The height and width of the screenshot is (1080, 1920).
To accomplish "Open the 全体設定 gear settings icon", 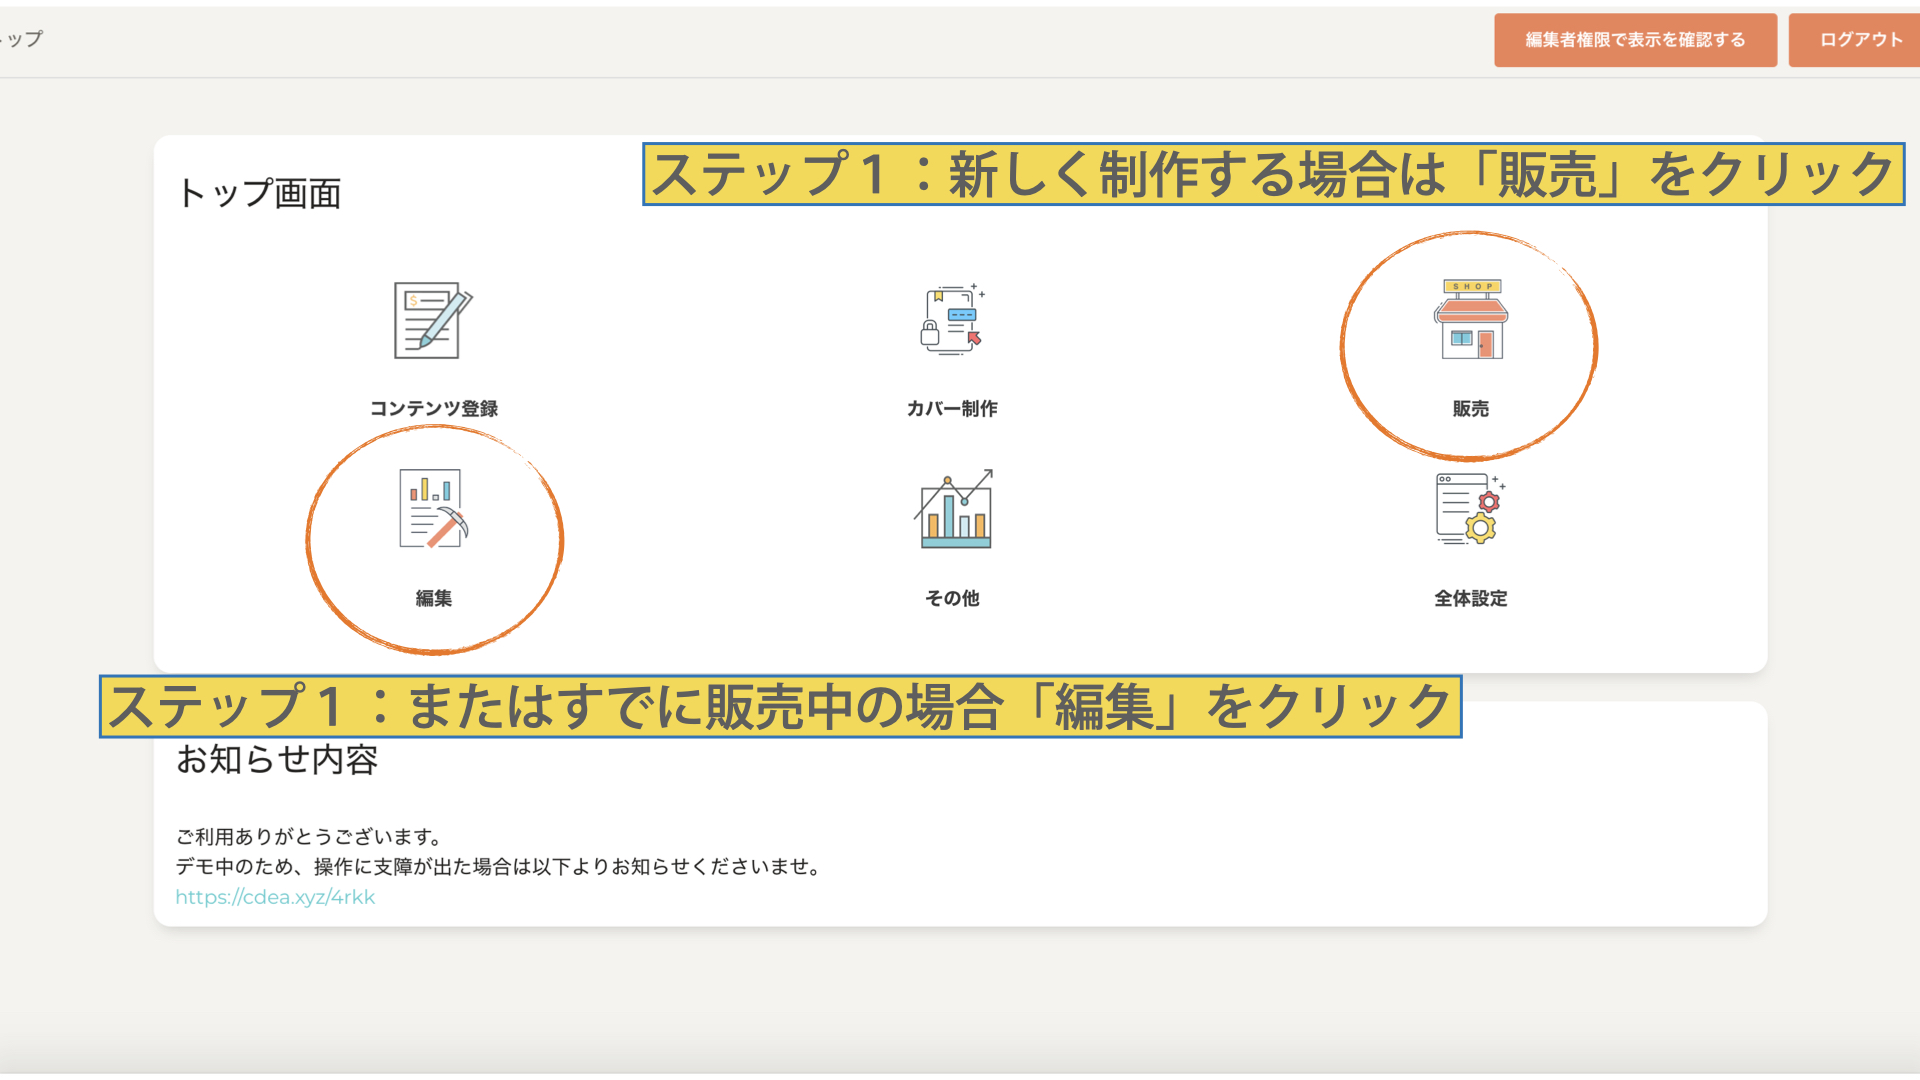I will coord(1470,509).
